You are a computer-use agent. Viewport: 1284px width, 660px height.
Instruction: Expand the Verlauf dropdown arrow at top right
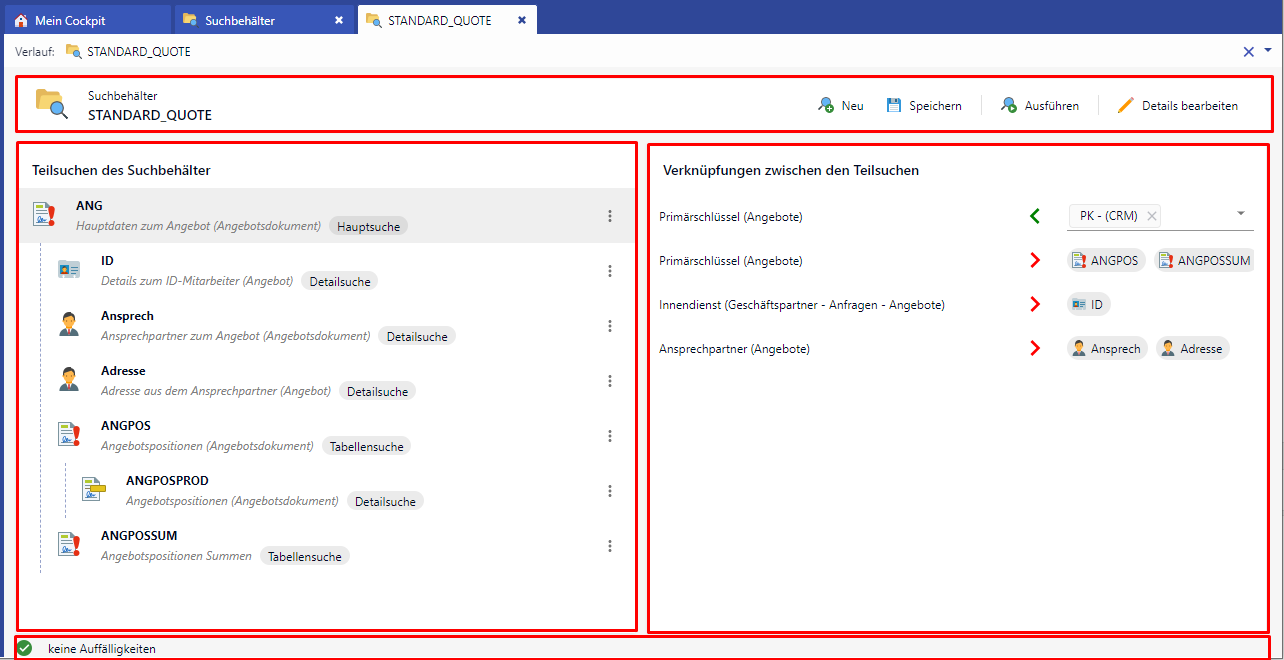[x=1268, y=50]
